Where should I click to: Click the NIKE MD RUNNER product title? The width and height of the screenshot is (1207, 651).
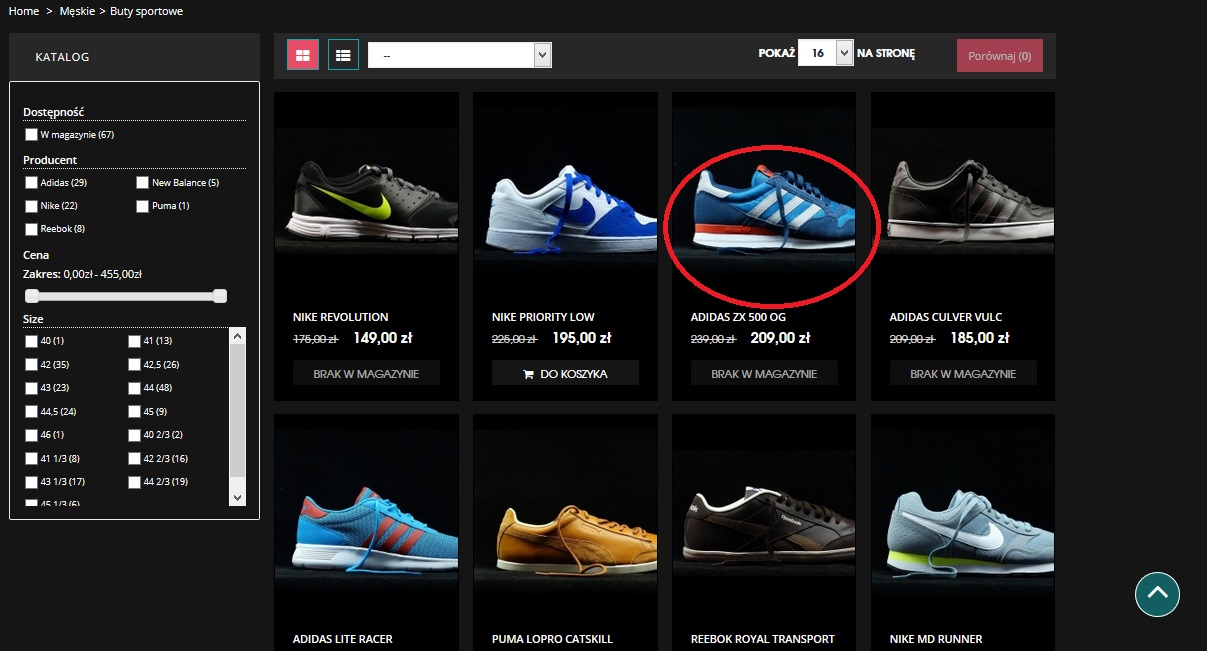(x=936, y=639)
